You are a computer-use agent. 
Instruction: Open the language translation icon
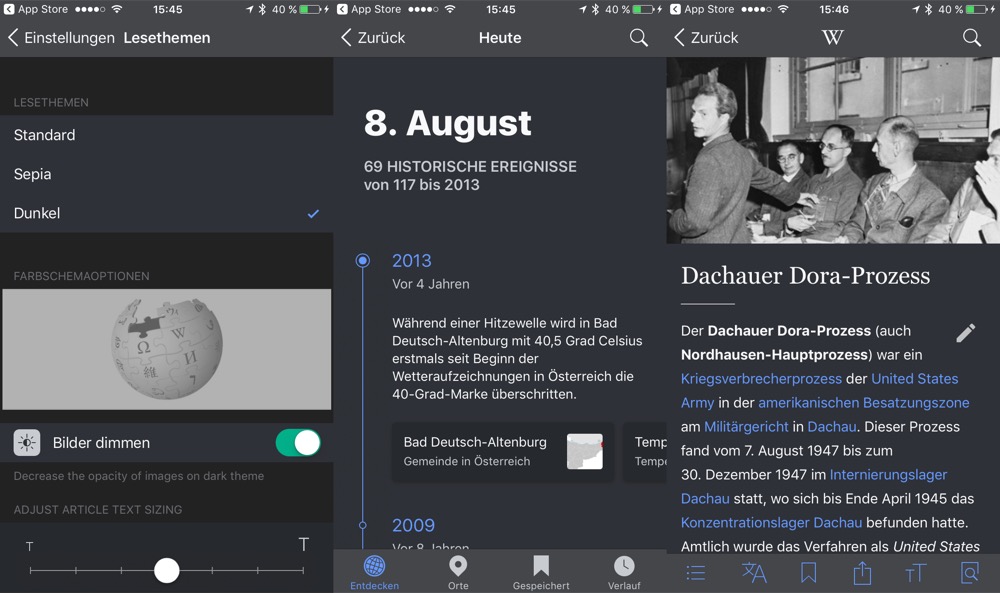(x=754, y=572)
